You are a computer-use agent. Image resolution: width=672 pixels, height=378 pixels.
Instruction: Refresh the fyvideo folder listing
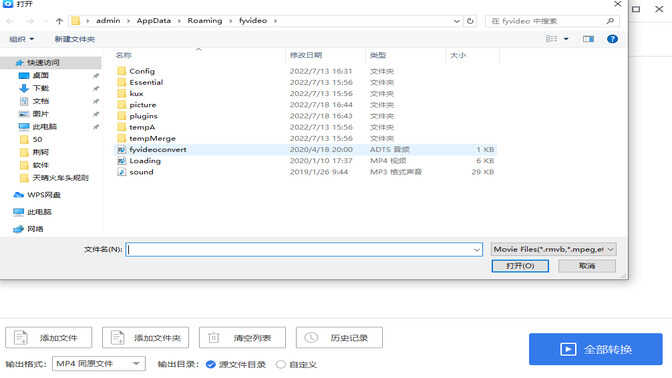pyautogui.click(x=470, y=21)
